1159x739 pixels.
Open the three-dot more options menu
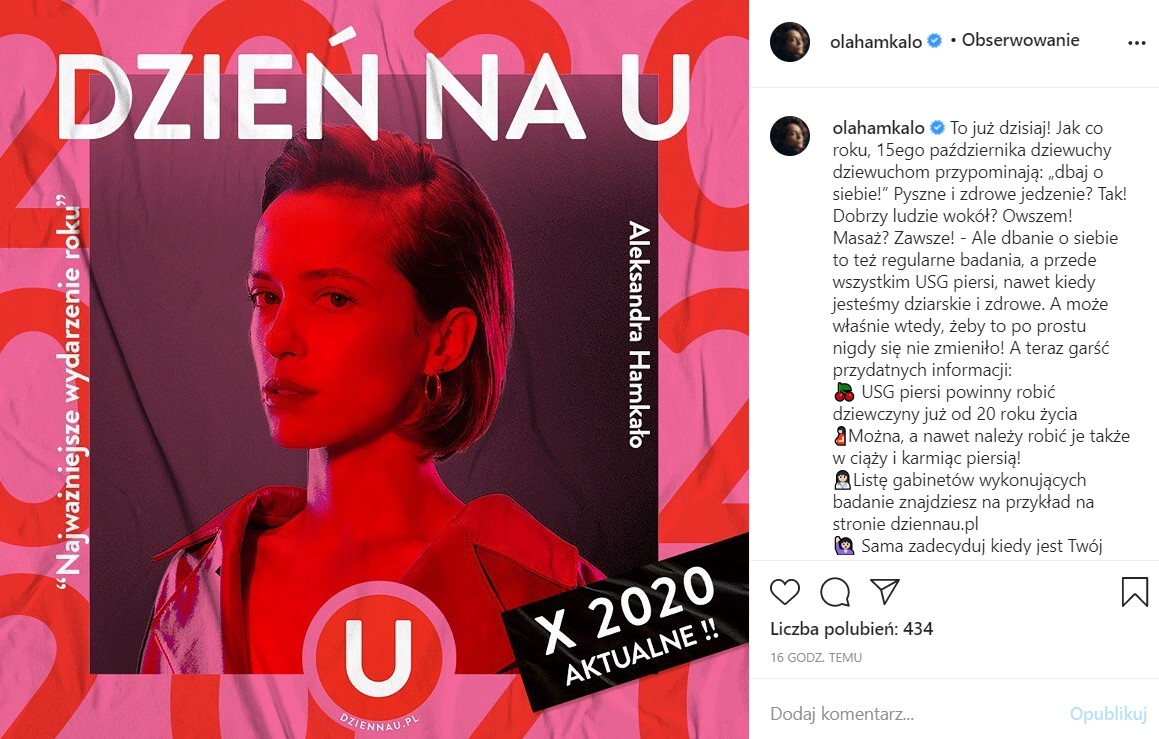1136,43
